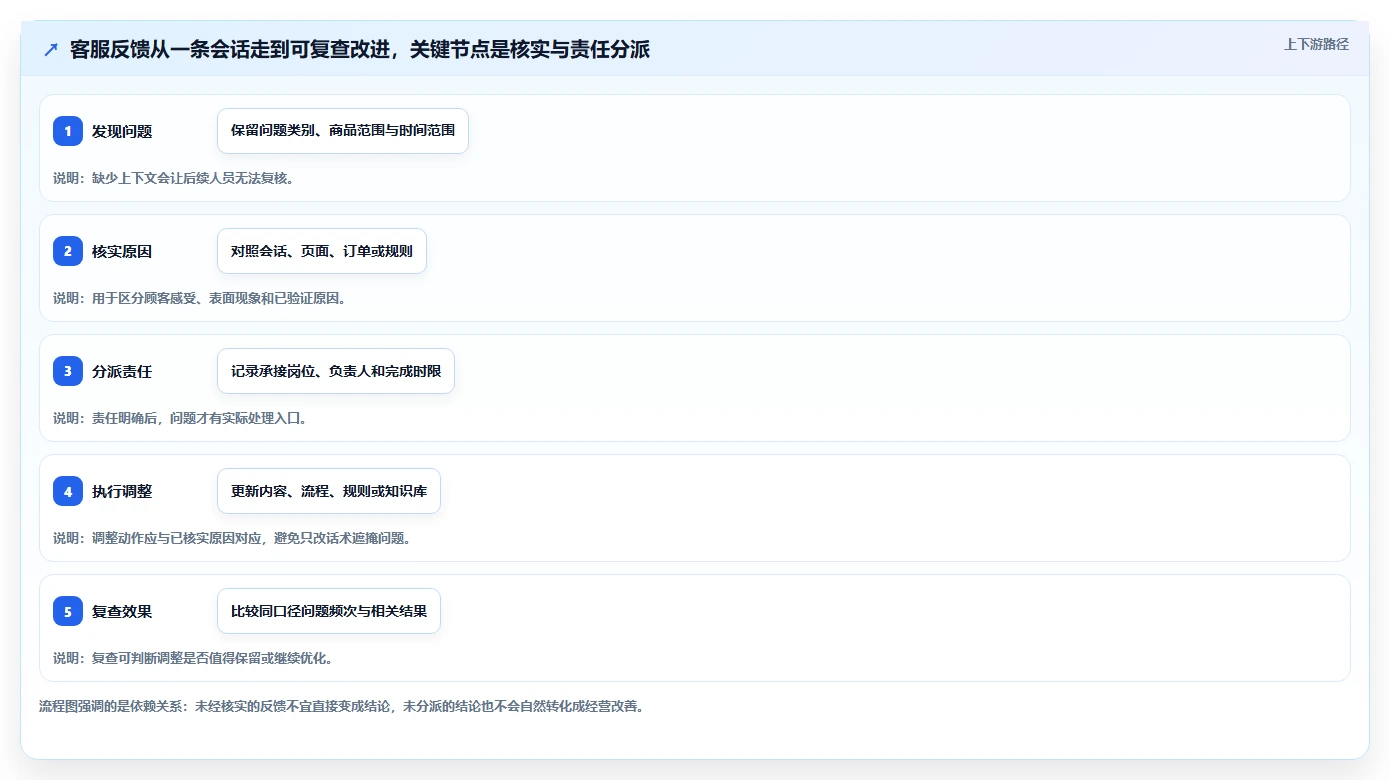The image size is (1390, 780).
Task: Click the footer text starting 流程图强调的是依赖关系
Action: click(x=342, y=706)
